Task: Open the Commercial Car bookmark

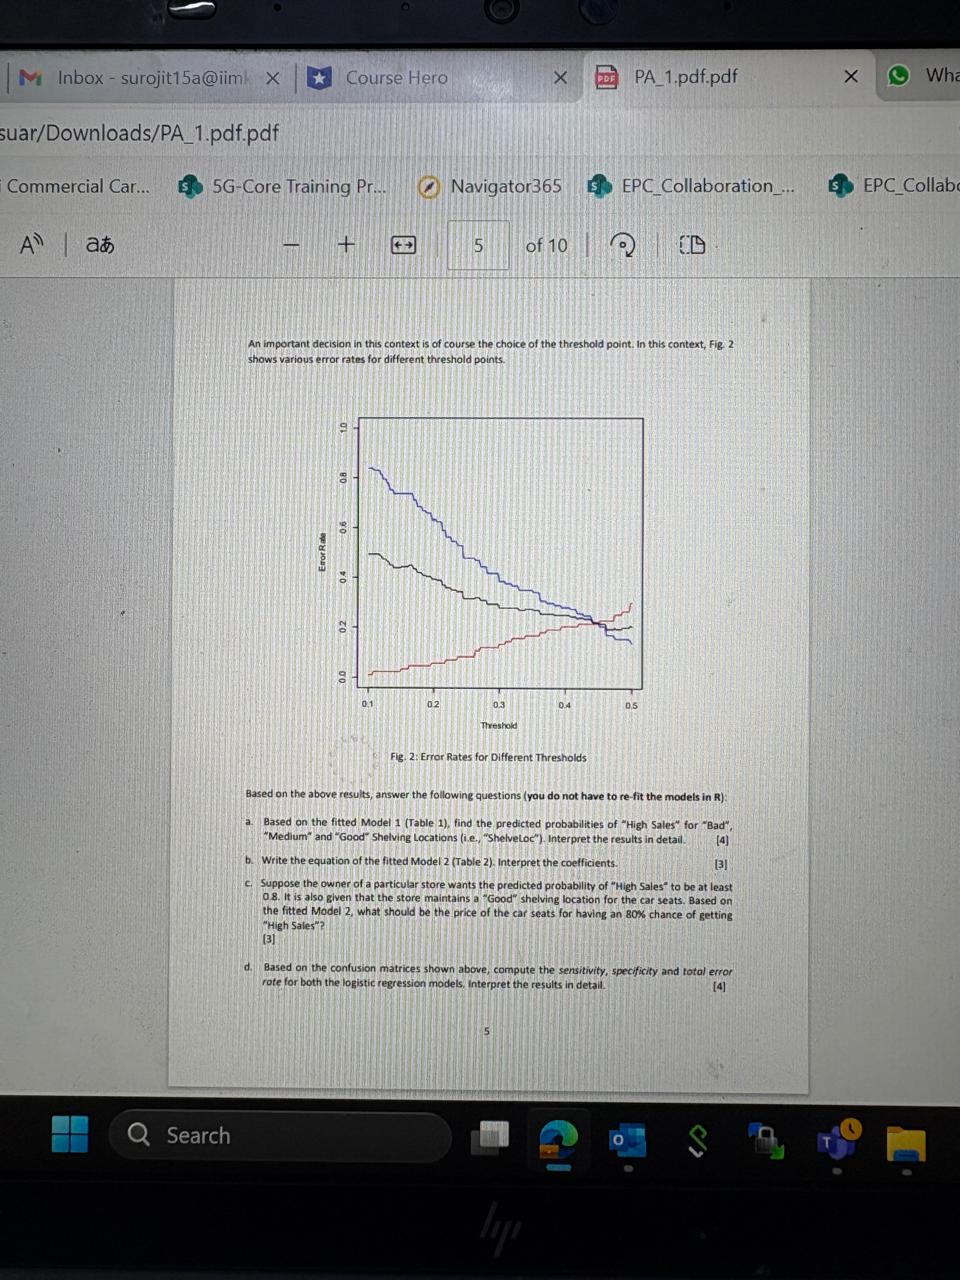Action: (76, 186)
